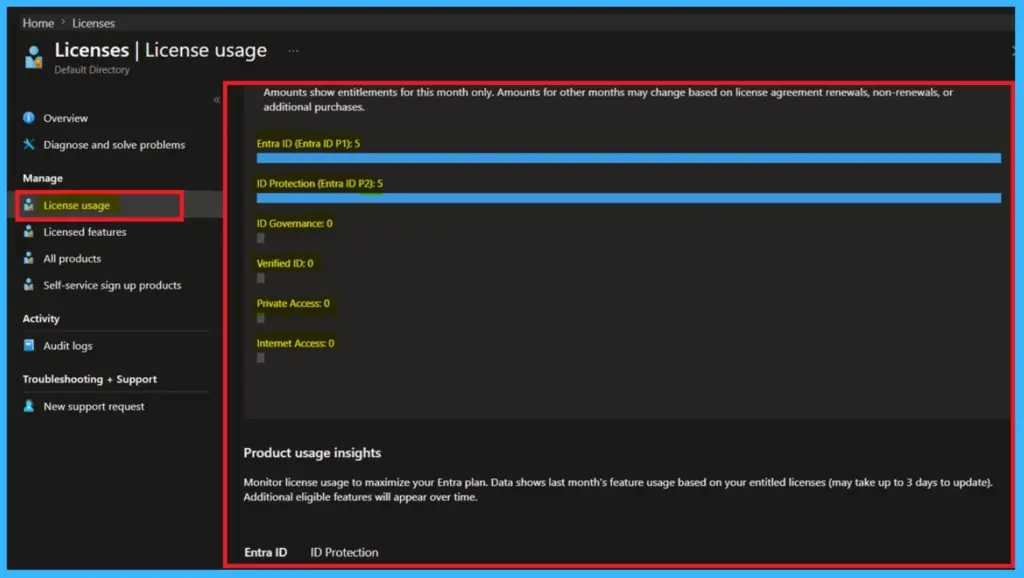Collapse the sidebar with double-chevron
Image resolution: width=1024 pixels, height=578 pixels.
coord(217,100)
